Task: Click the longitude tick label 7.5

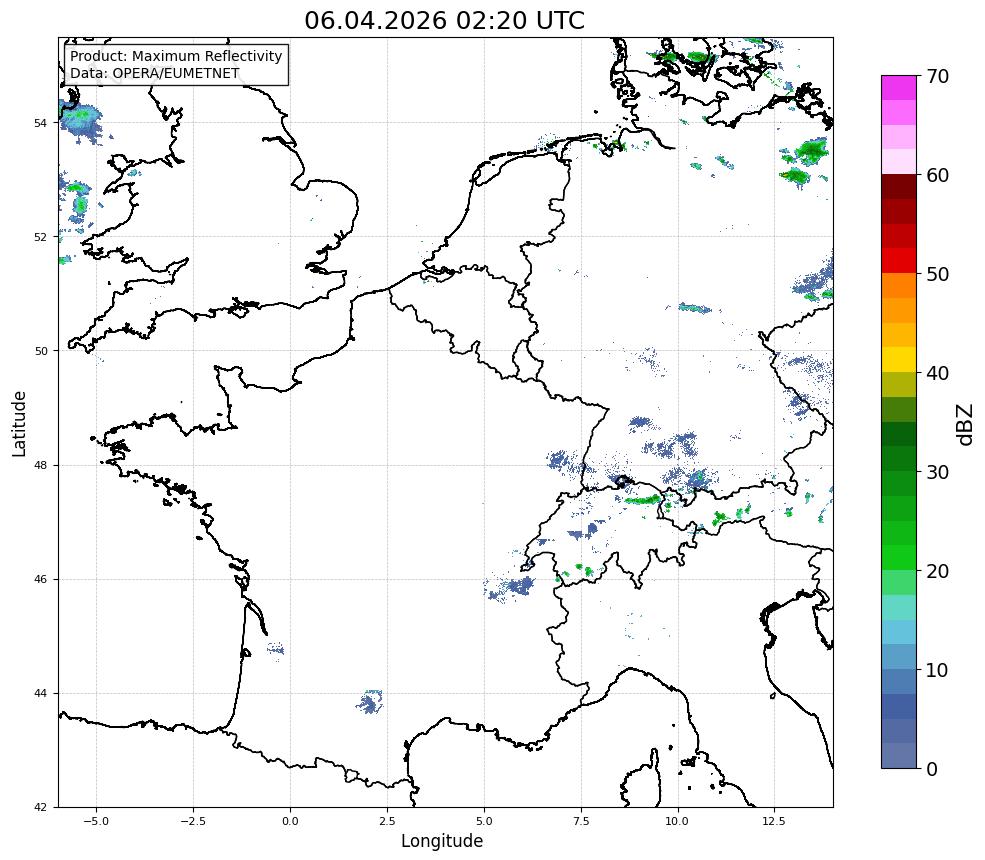Action: 581,821
